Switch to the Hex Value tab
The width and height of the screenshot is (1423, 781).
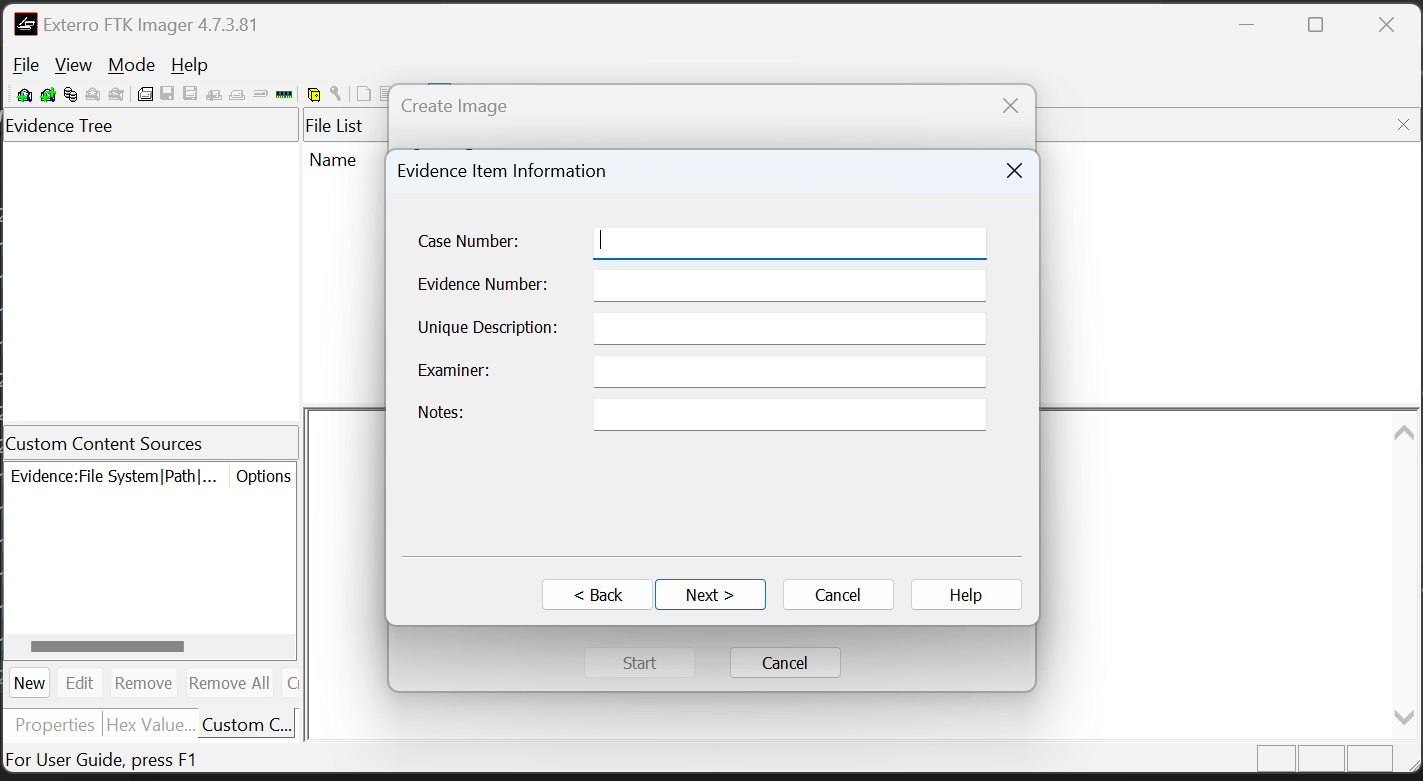coord(151,725)
